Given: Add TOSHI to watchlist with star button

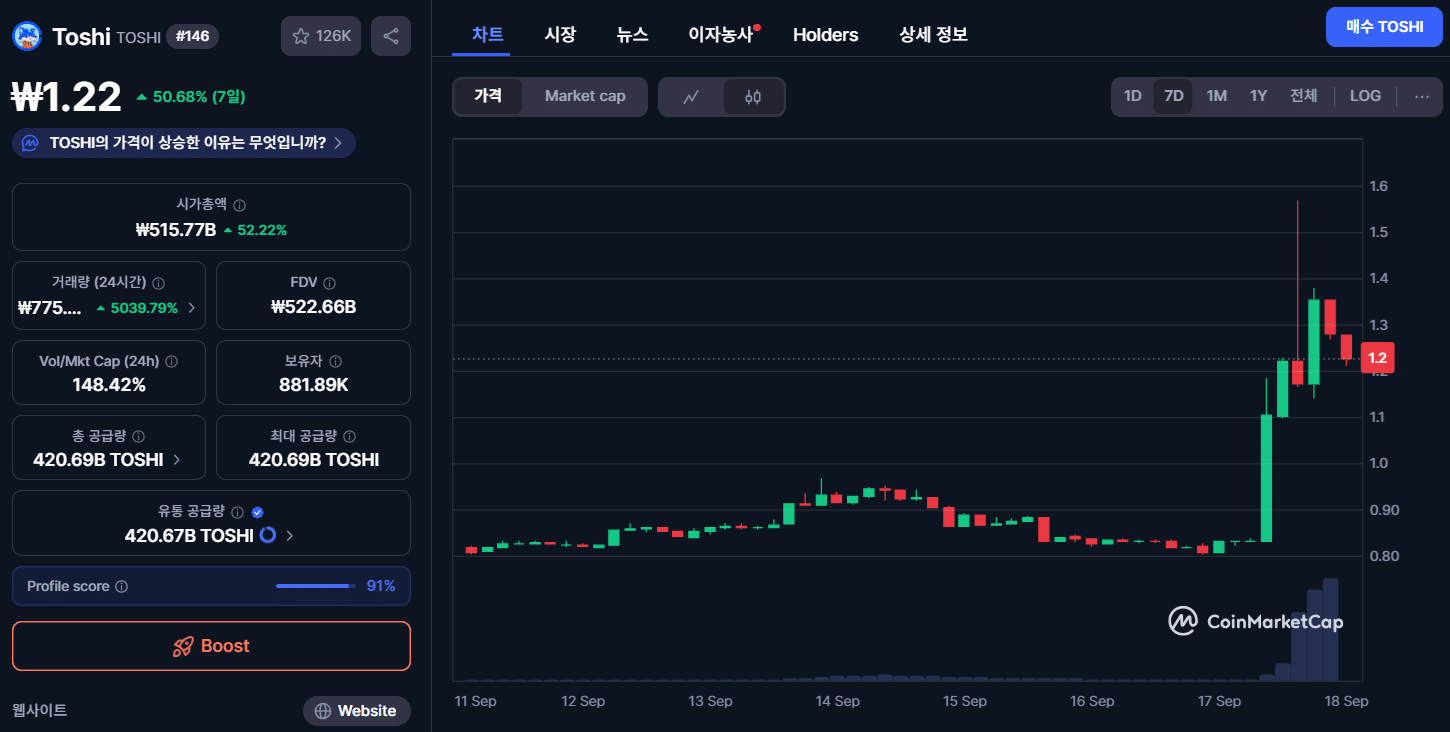Looking at the screenshot, I should pyautogui.click(x=320, y=36).
